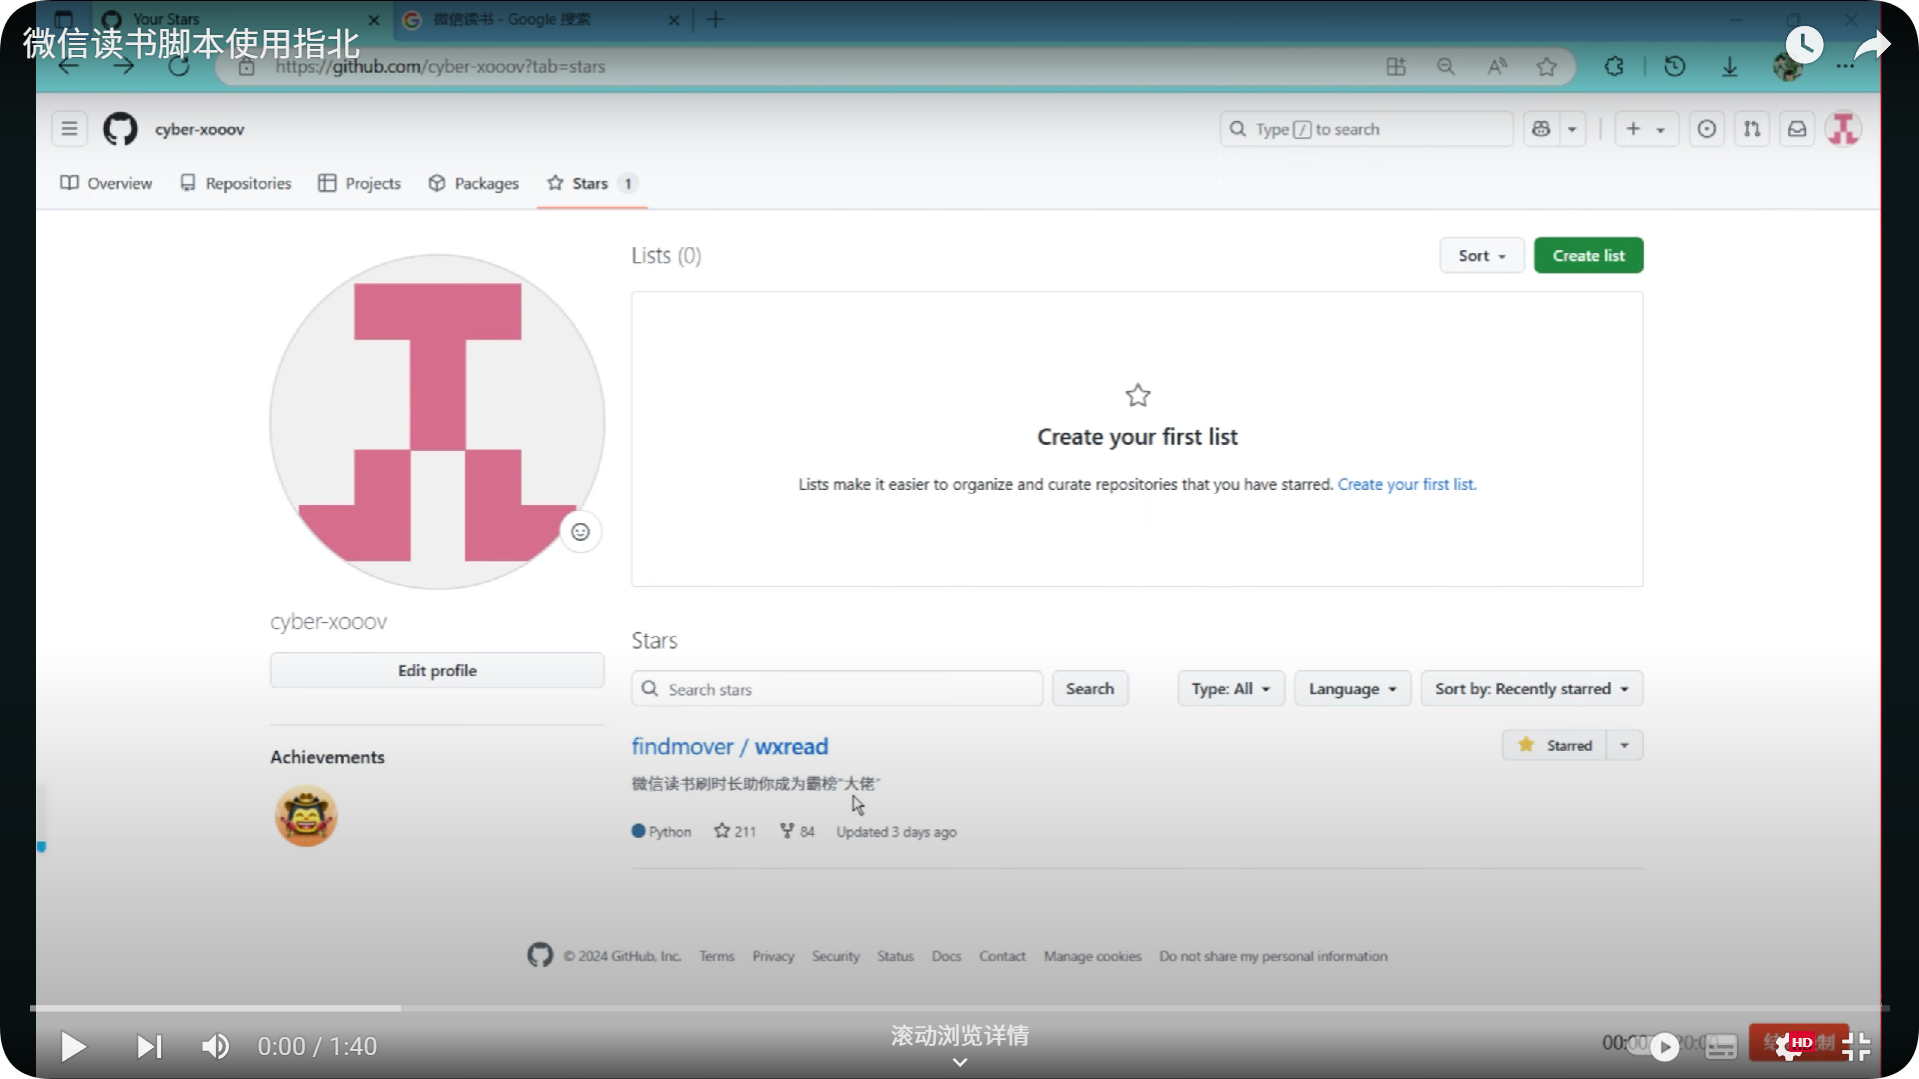
Task: Open the Security footer link
Action: pyautogui.click(x=836, y=957)
